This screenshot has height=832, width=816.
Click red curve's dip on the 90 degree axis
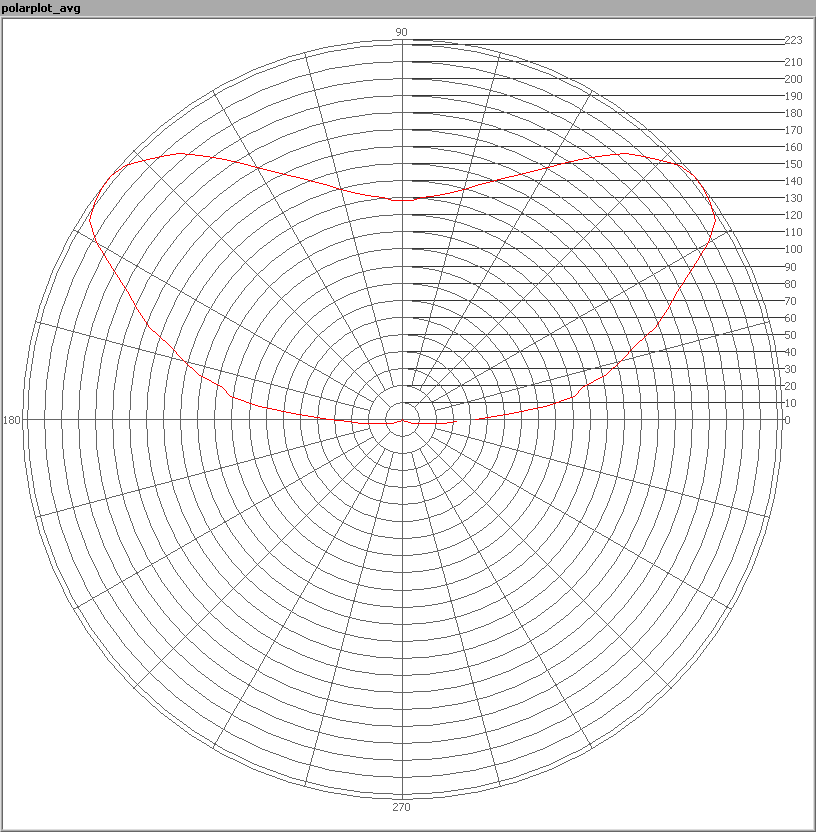pos(402,200)
